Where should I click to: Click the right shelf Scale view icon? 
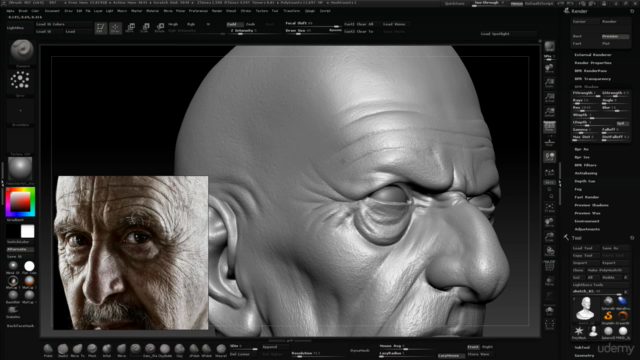tap(549, 237)
